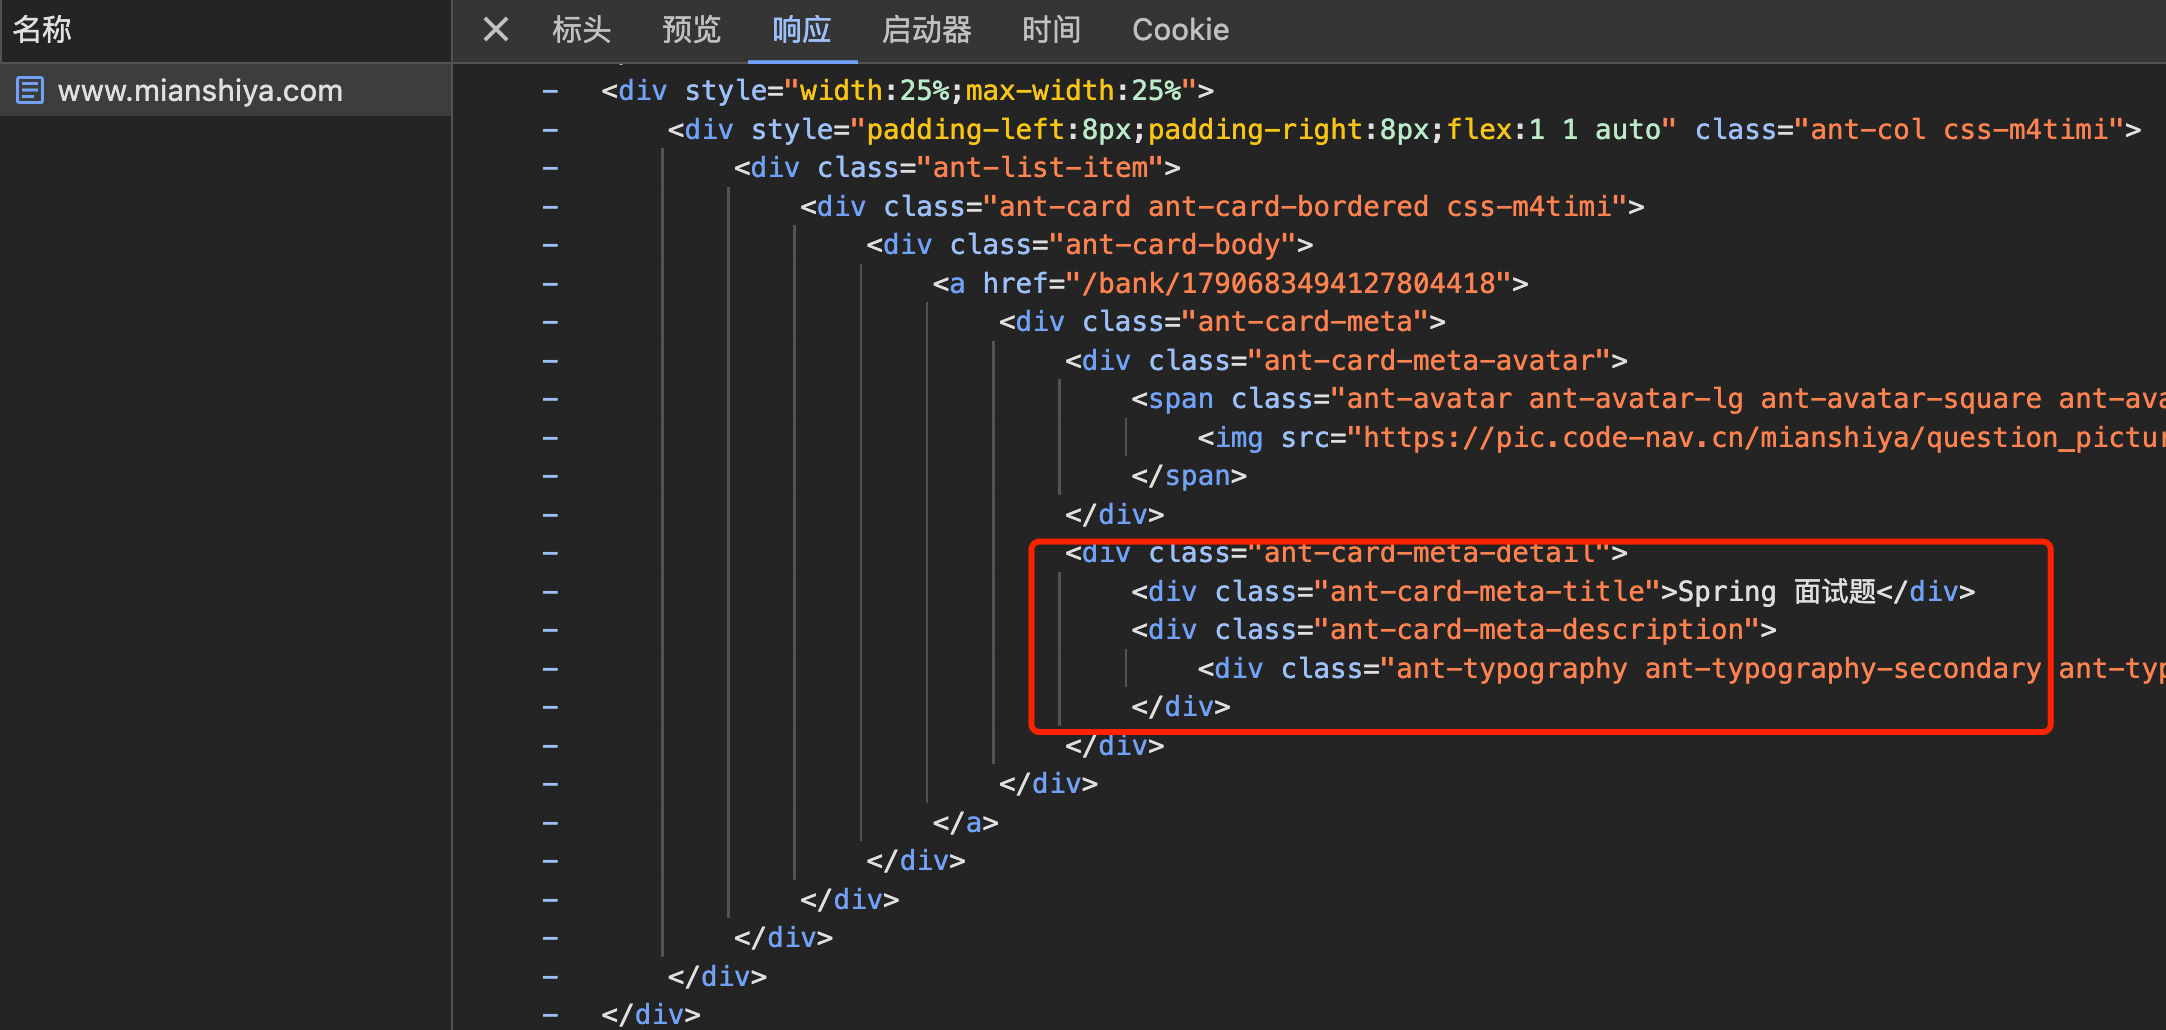Click the img src pic.code-nav.cn URL
Viewport: 2166px width, 1030px height.
coord(1756,438)
